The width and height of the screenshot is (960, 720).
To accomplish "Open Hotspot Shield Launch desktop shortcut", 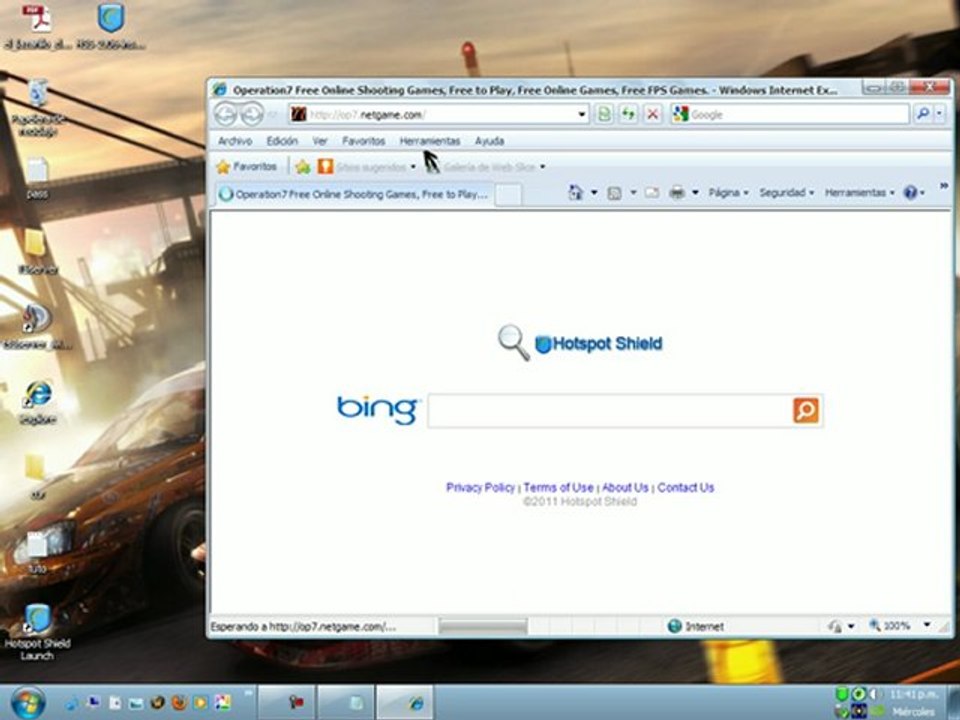I will click(37, 632).
